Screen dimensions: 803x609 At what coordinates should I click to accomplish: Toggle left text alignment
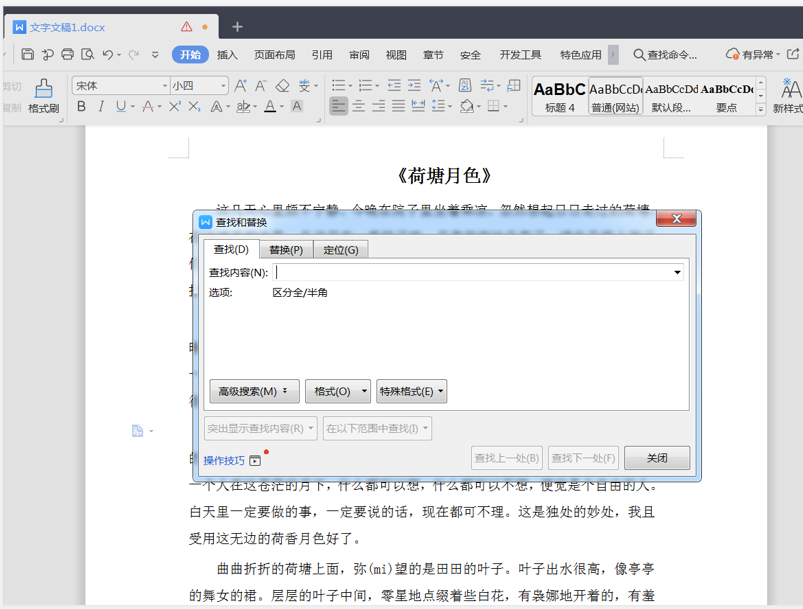coord(339,107)
